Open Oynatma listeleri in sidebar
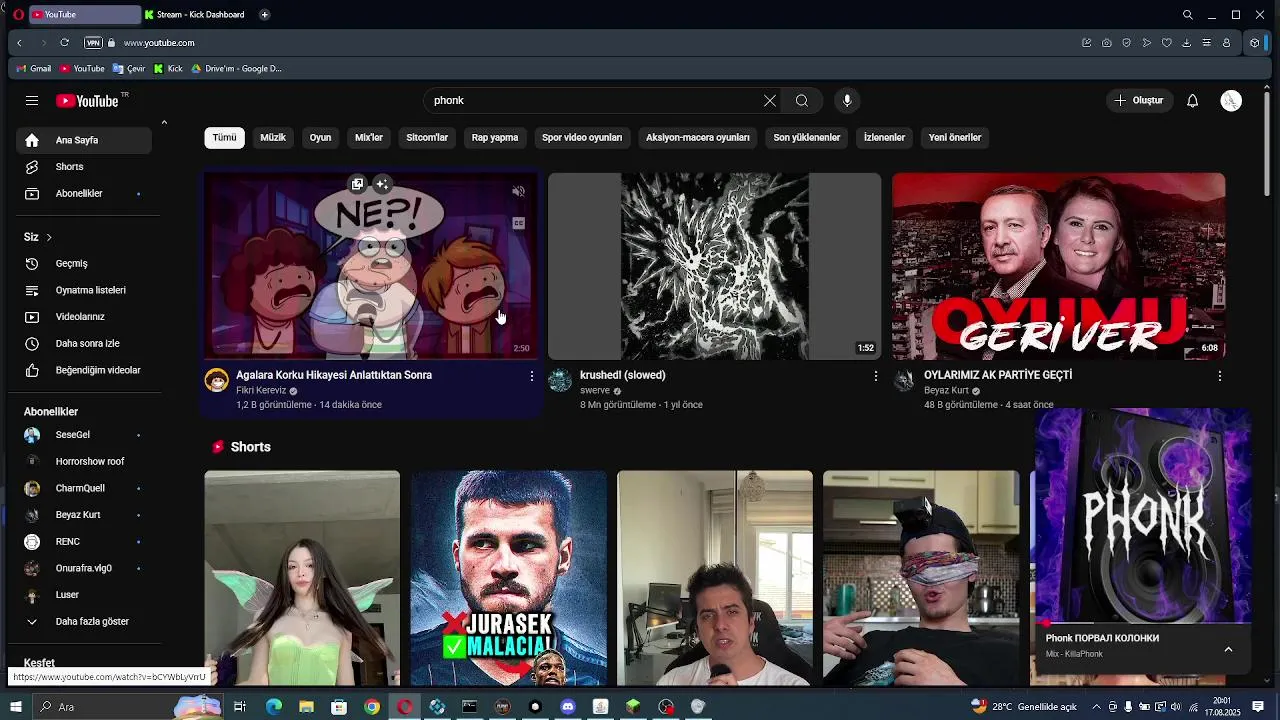1280x720 pixels. point(84,290)
